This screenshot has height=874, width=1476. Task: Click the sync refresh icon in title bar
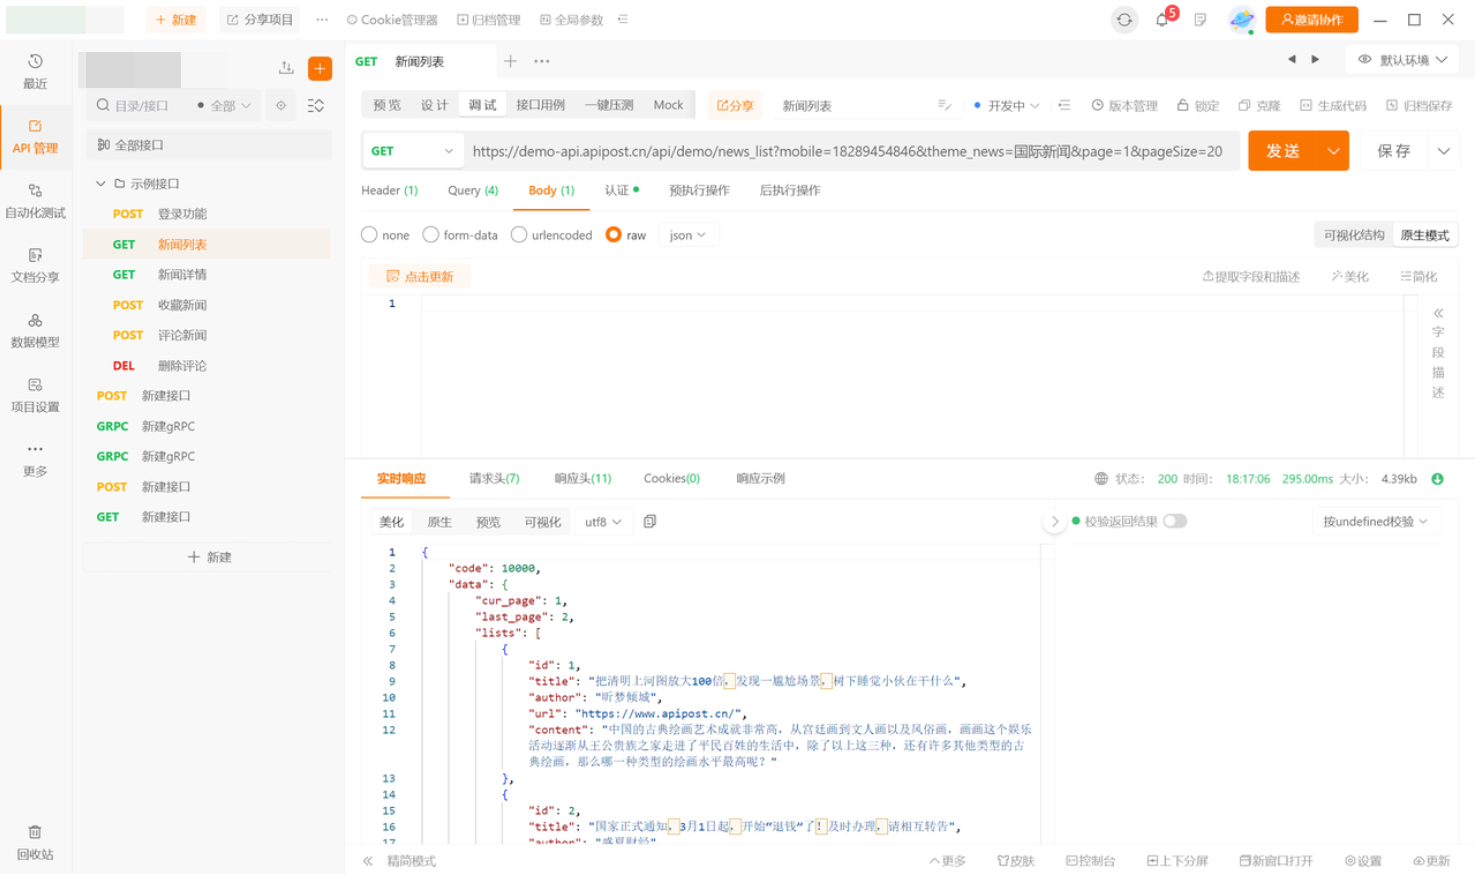(x=1124, y=20)
